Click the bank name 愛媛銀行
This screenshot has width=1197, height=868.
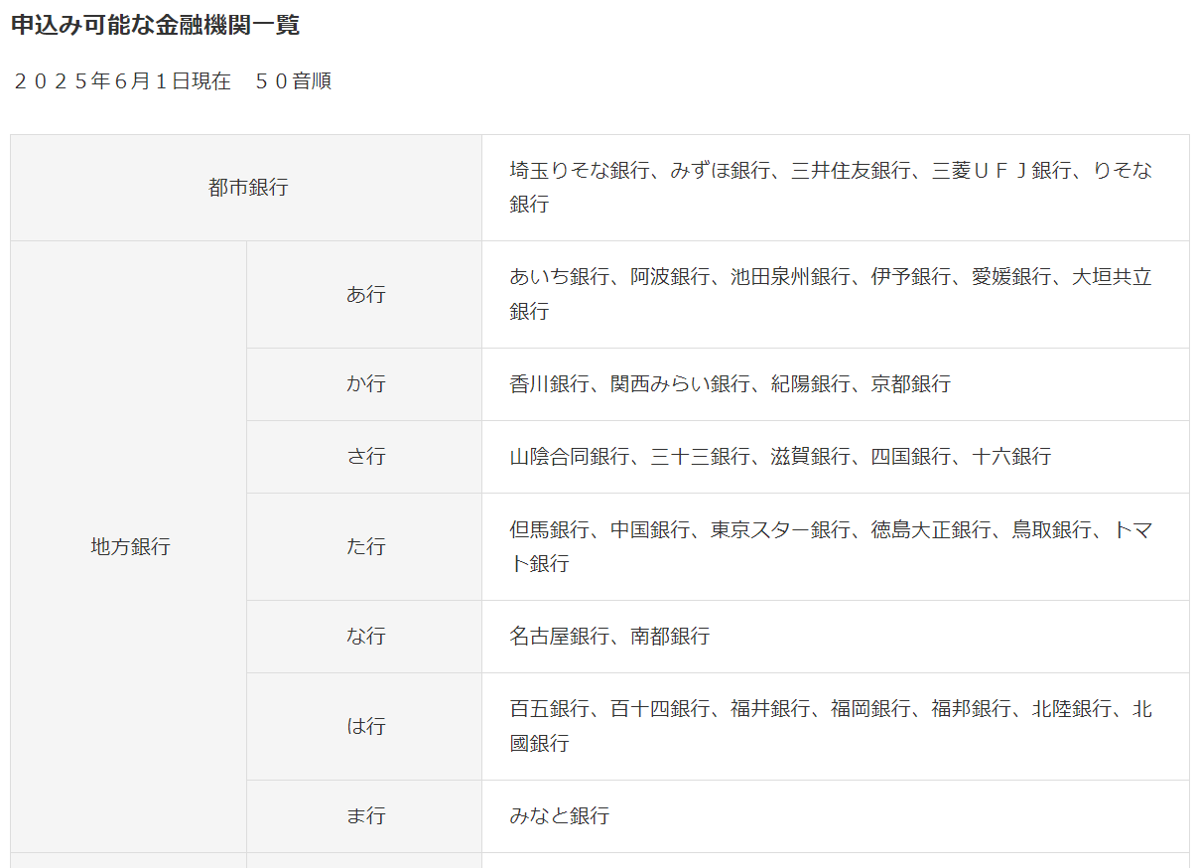pos(1011,276)
